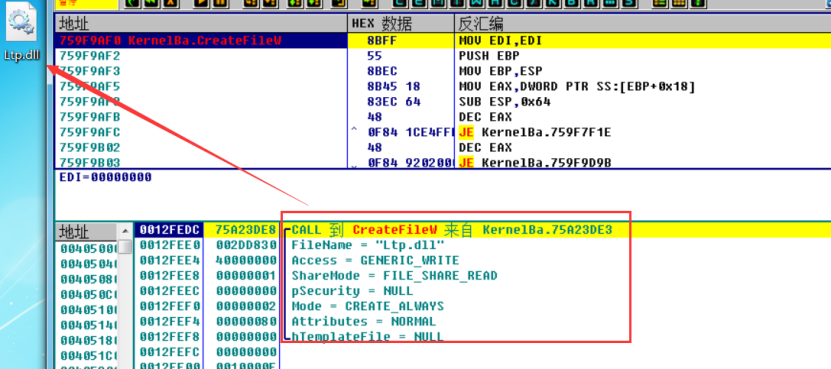Viewport: 831px width, 369px height.
Task: Select dump address 00405040
Action: (x=88, y=264)
